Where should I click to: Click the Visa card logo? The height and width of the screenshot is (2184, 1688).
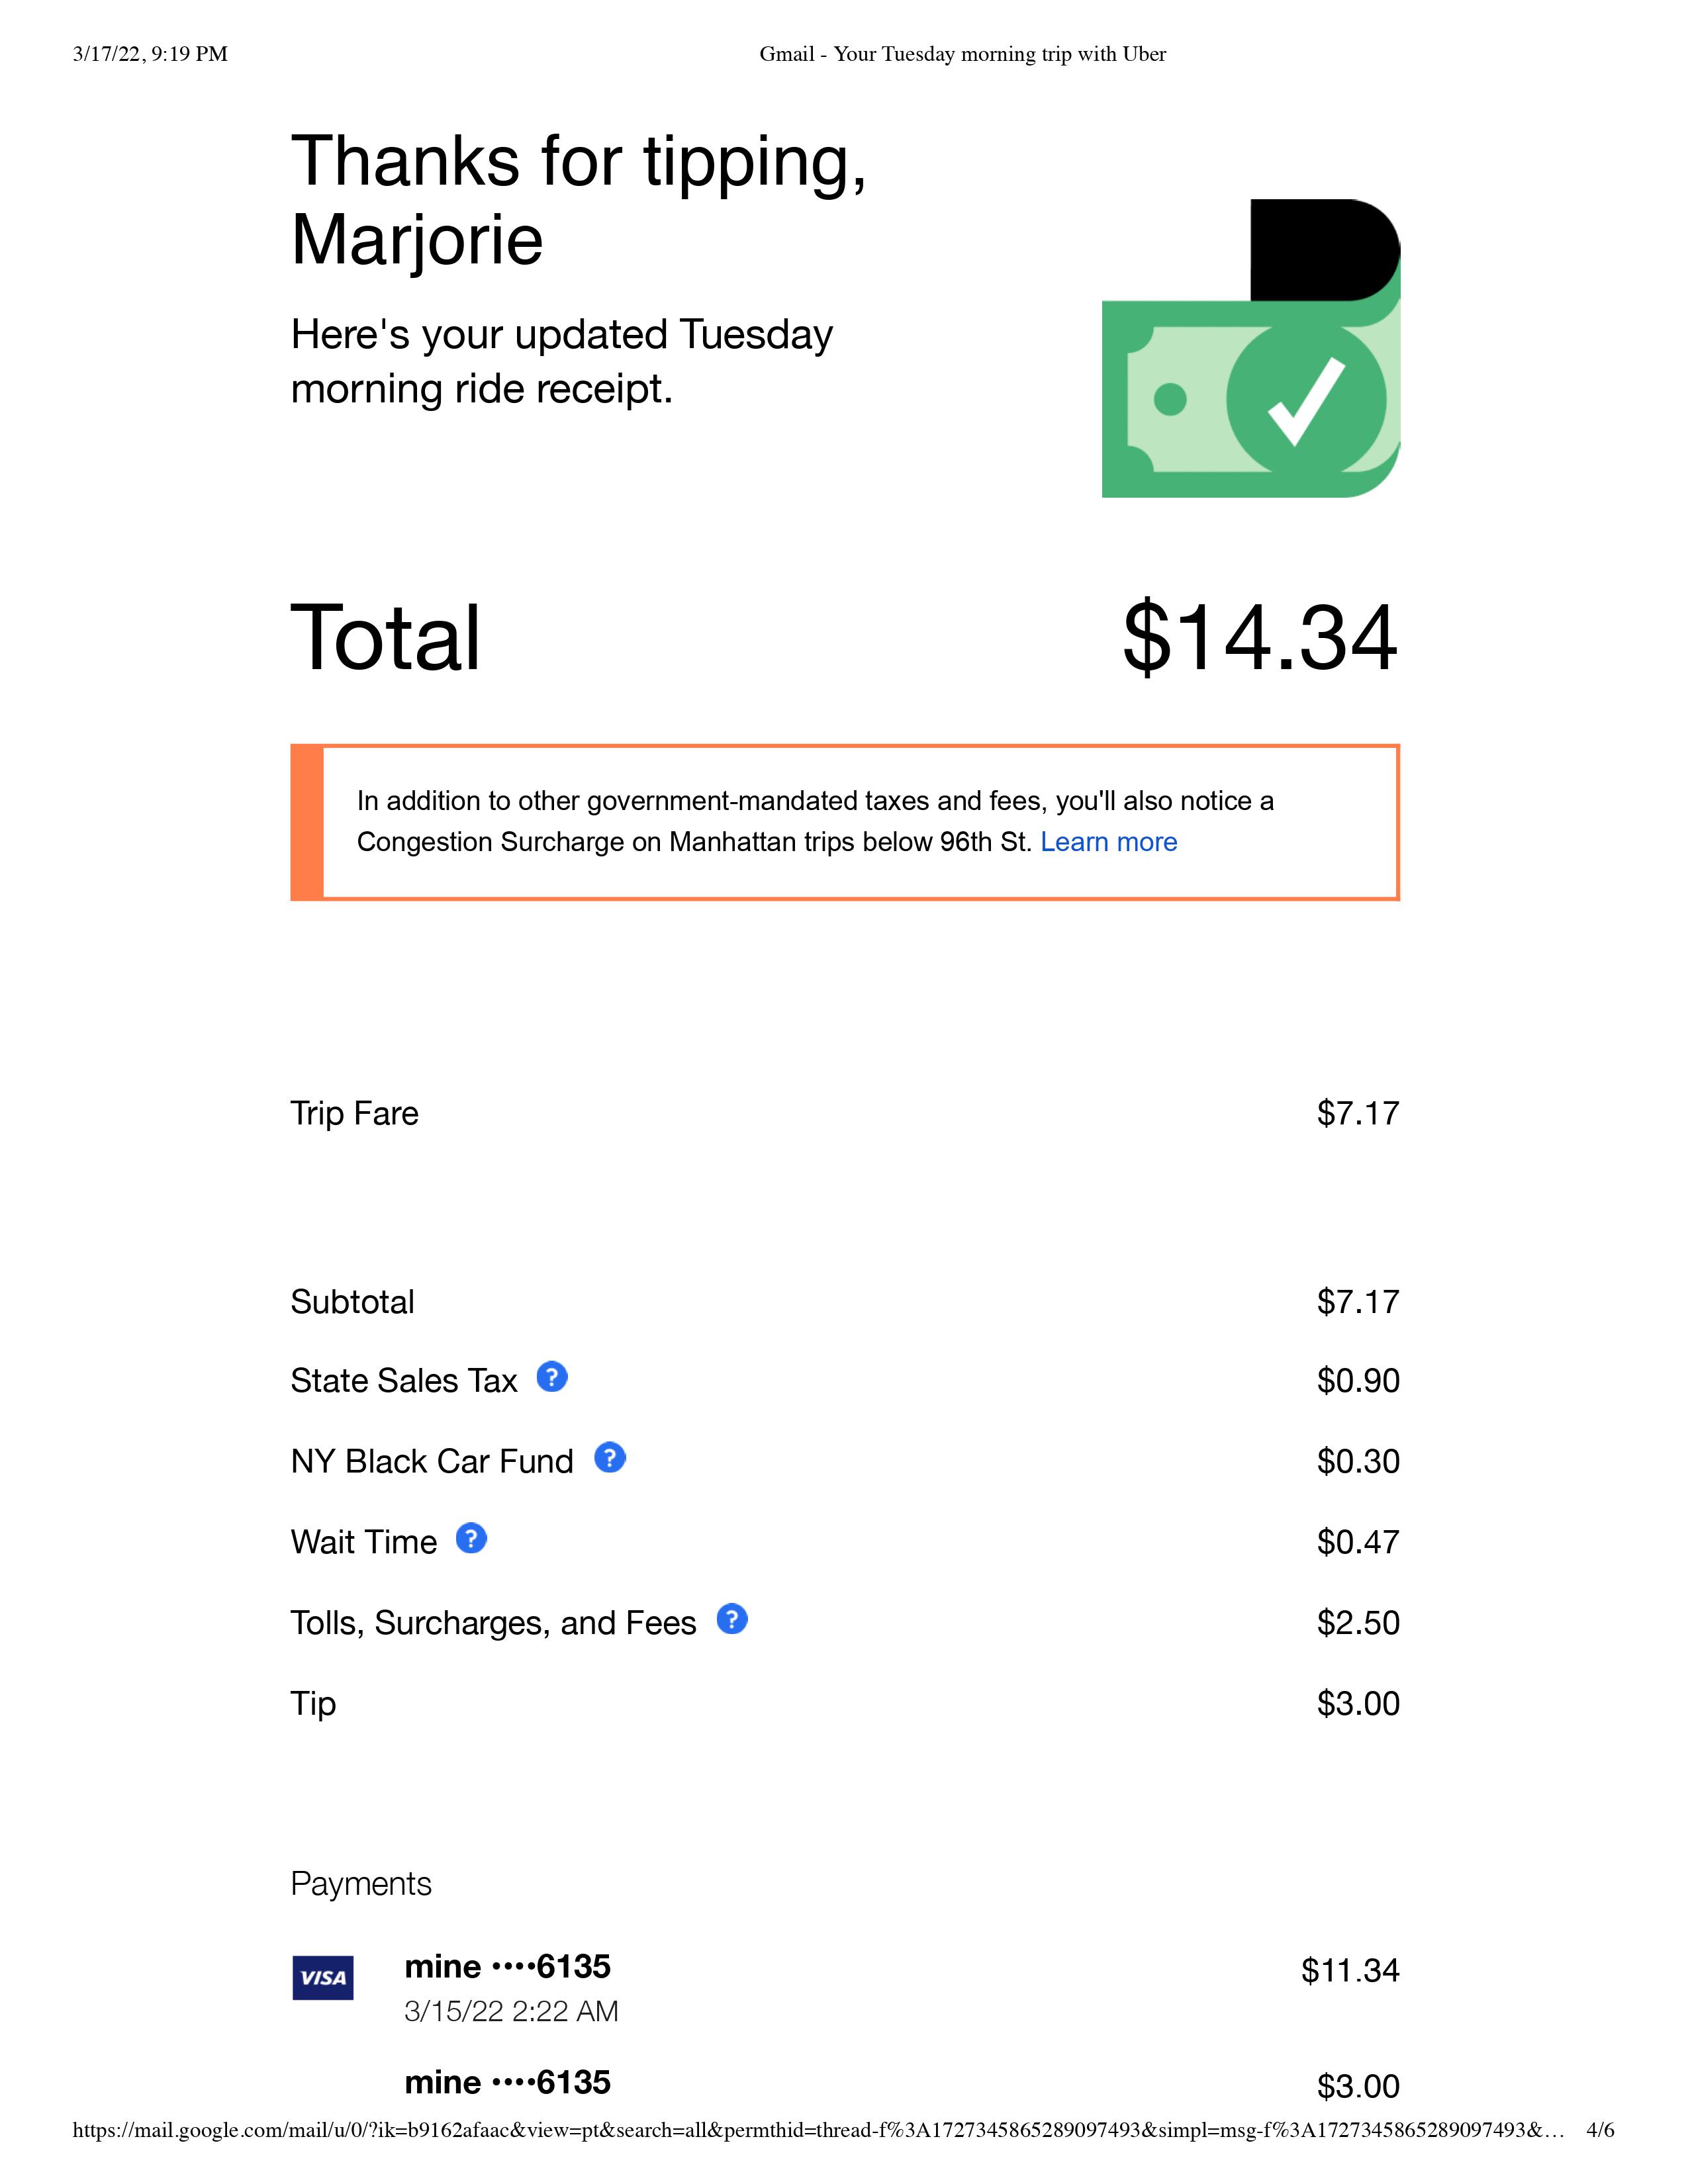[x=322, y=1978]
